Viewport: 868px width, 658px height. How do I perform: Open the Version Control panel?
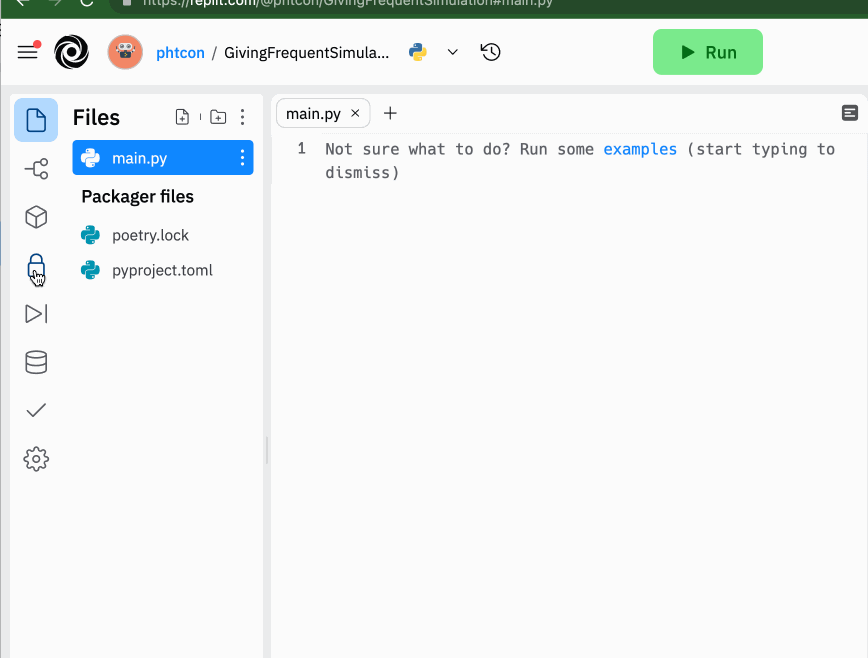click(36, 169)
